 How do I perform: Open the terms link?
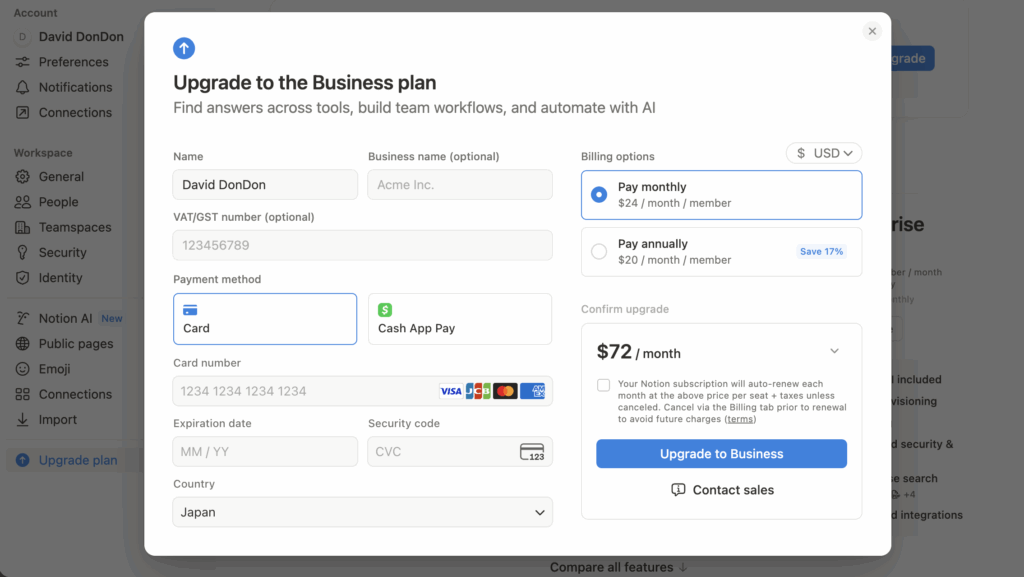740,419
